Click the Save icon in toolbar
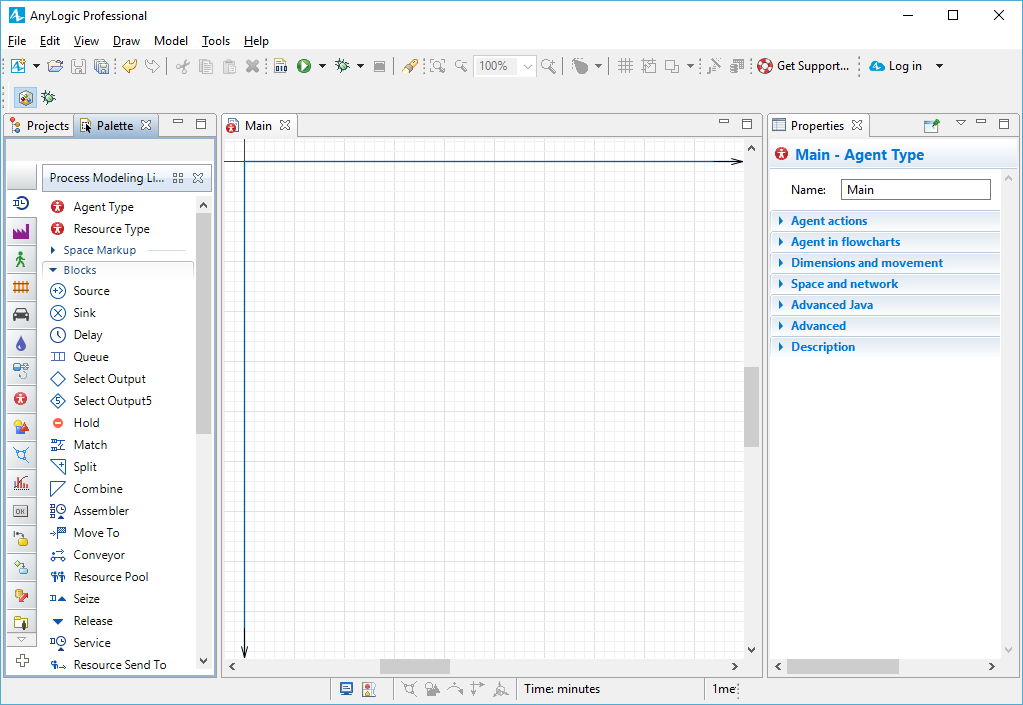 (78, 66)
